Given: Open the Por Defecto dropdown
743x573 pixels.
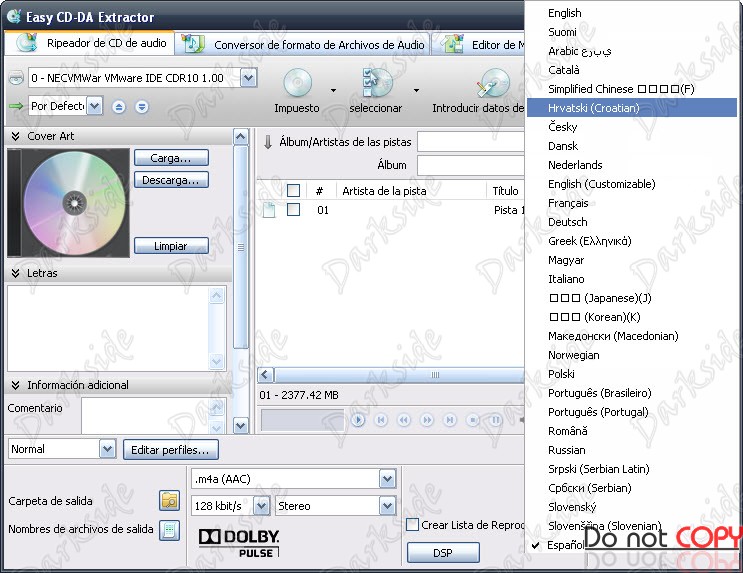Looking at the screenshot, I should click(95, 106).
